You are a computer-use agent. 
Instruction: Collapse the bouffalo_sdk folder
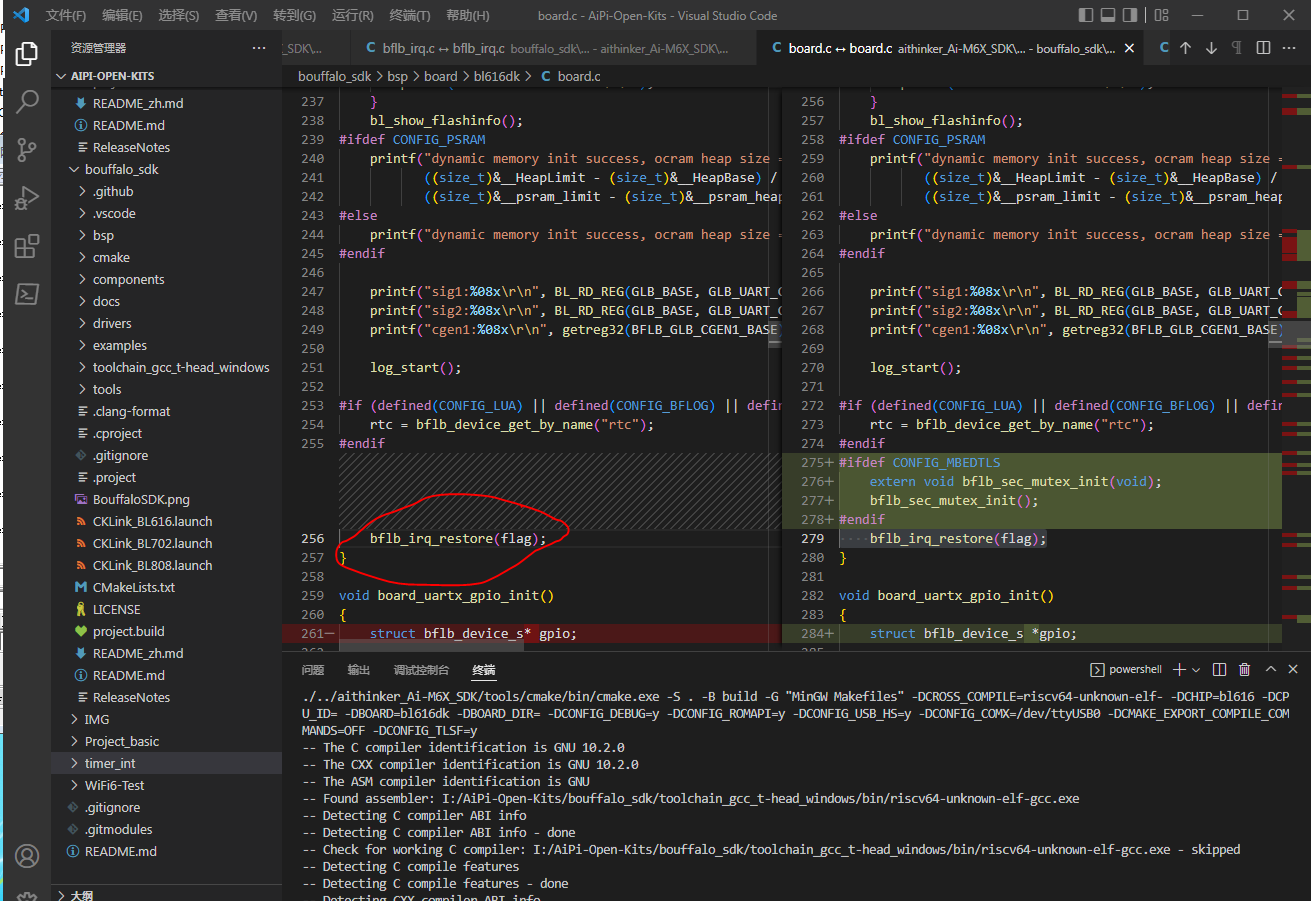pyautogui.click(x=166, y=169)
